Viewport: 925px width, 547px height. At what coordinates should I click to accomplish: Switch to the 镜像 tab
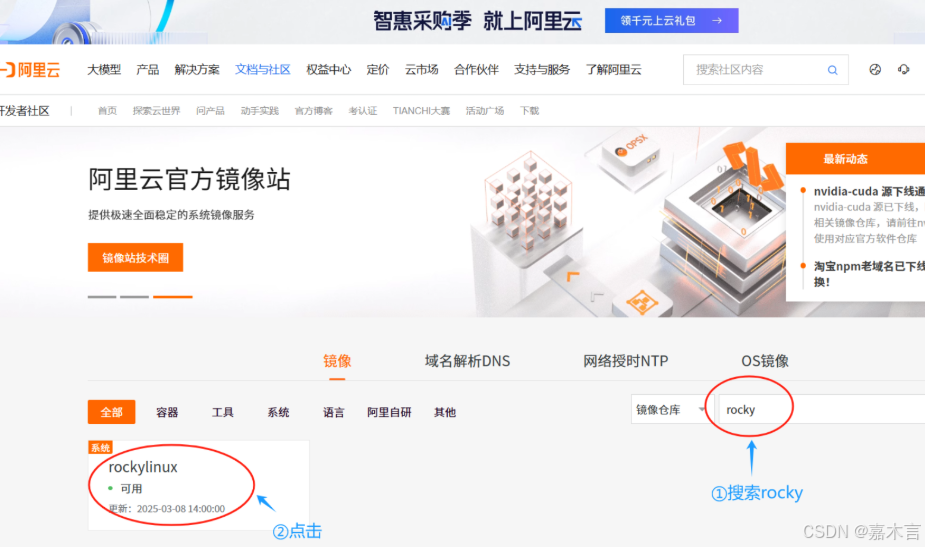click(x=337, y=361)
